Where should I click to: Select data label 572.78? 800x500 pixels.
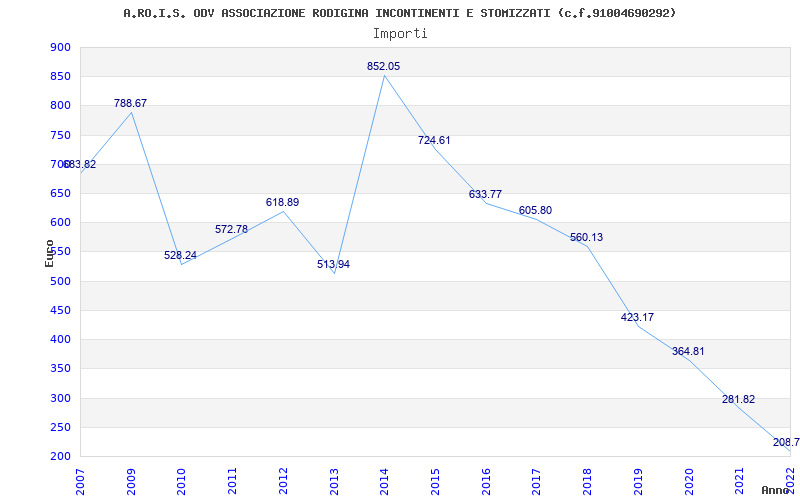(x=231, y=229)
